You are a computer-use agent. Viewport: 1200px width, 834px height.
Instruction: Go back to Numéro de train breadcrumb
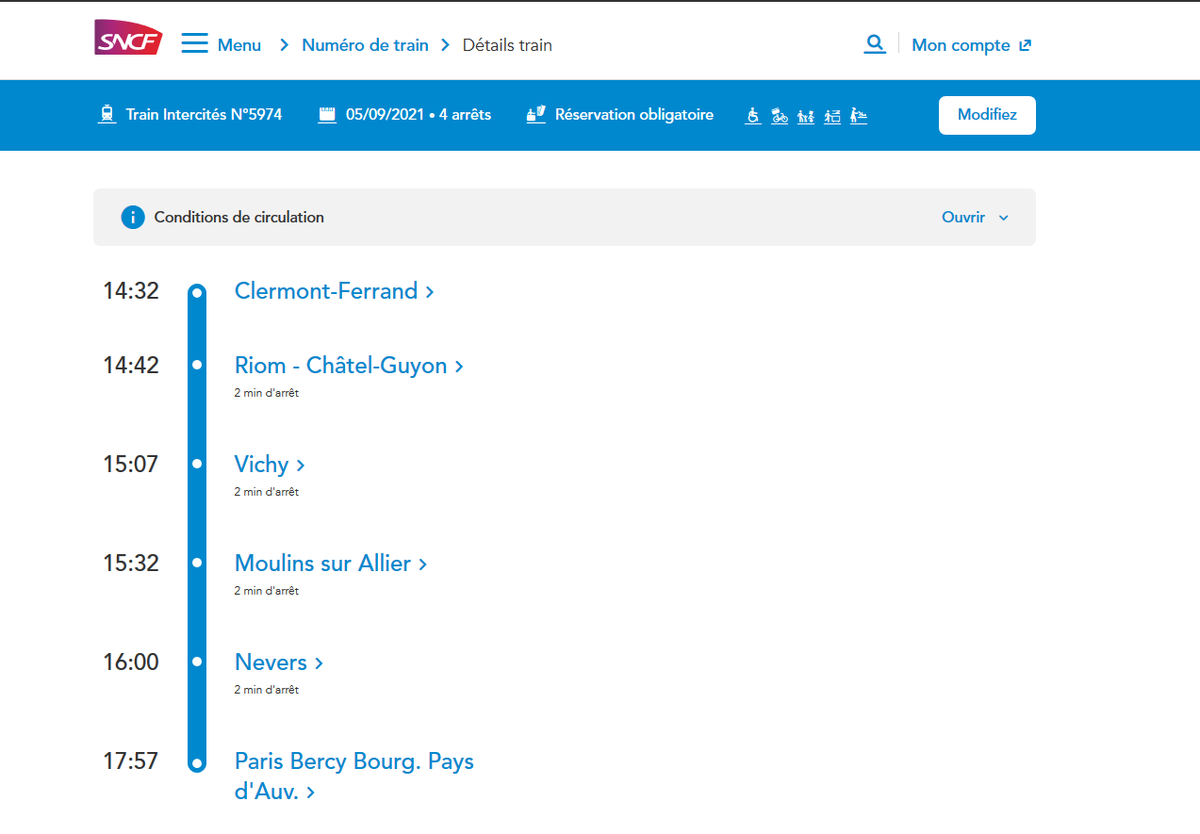pos(365,45)
